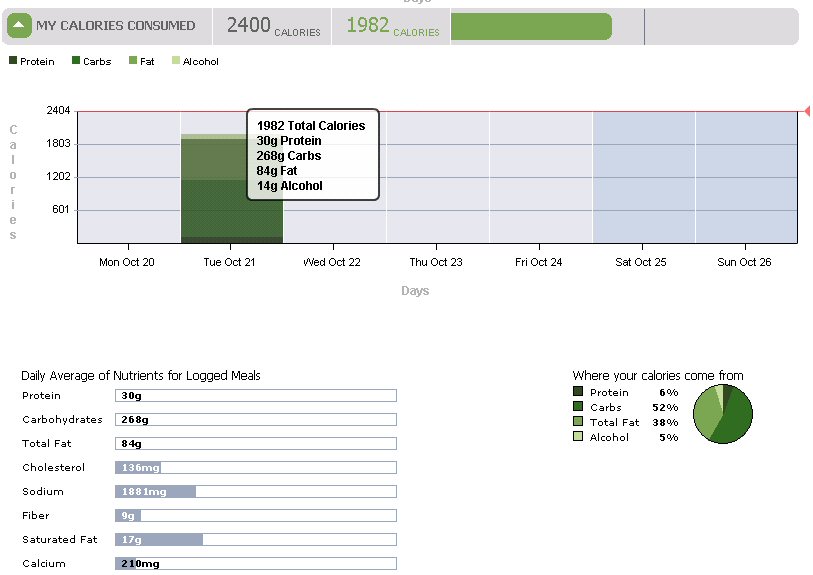Click the Alcohol legend swatch above chart
Screen dimensions: 813x575
tap(176, 61)
